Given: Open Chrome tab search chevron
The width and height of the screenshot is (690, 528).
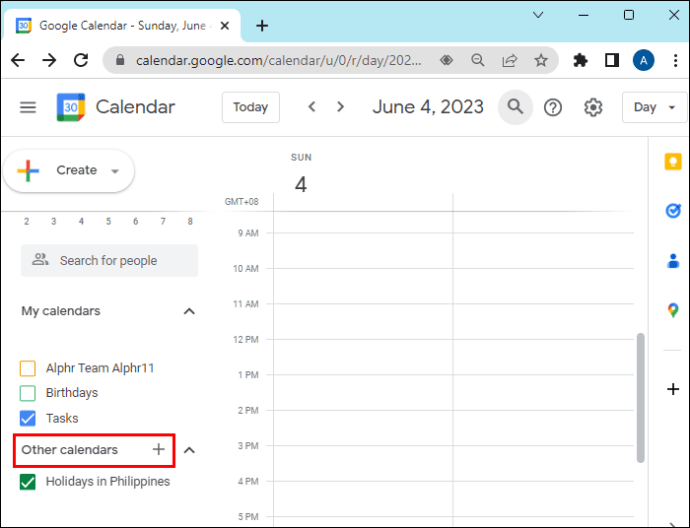Looking at the screenshot, I should [x=538, y=15].
